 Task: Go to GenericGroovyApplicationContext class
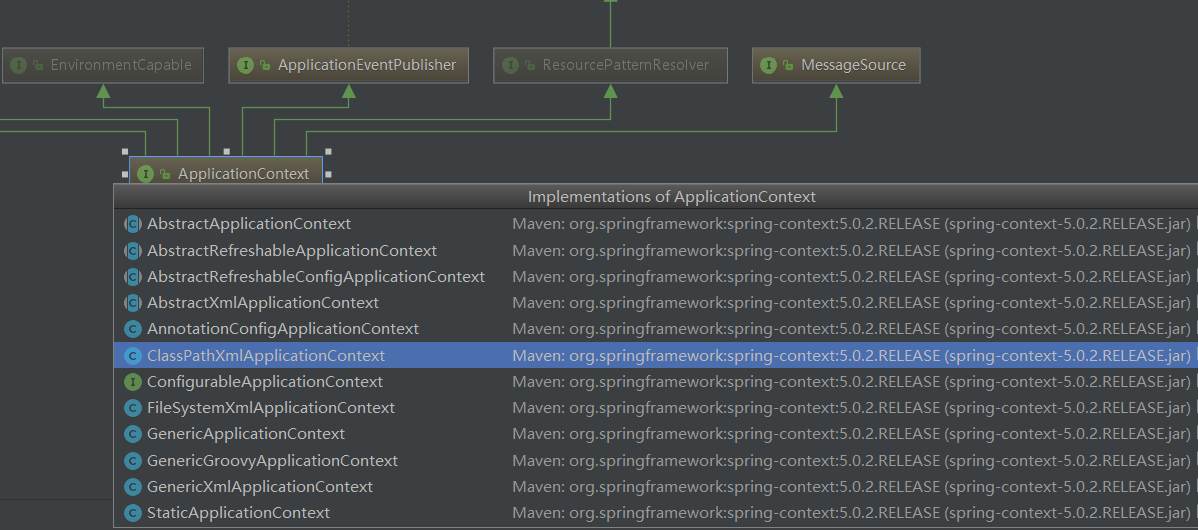272,461
